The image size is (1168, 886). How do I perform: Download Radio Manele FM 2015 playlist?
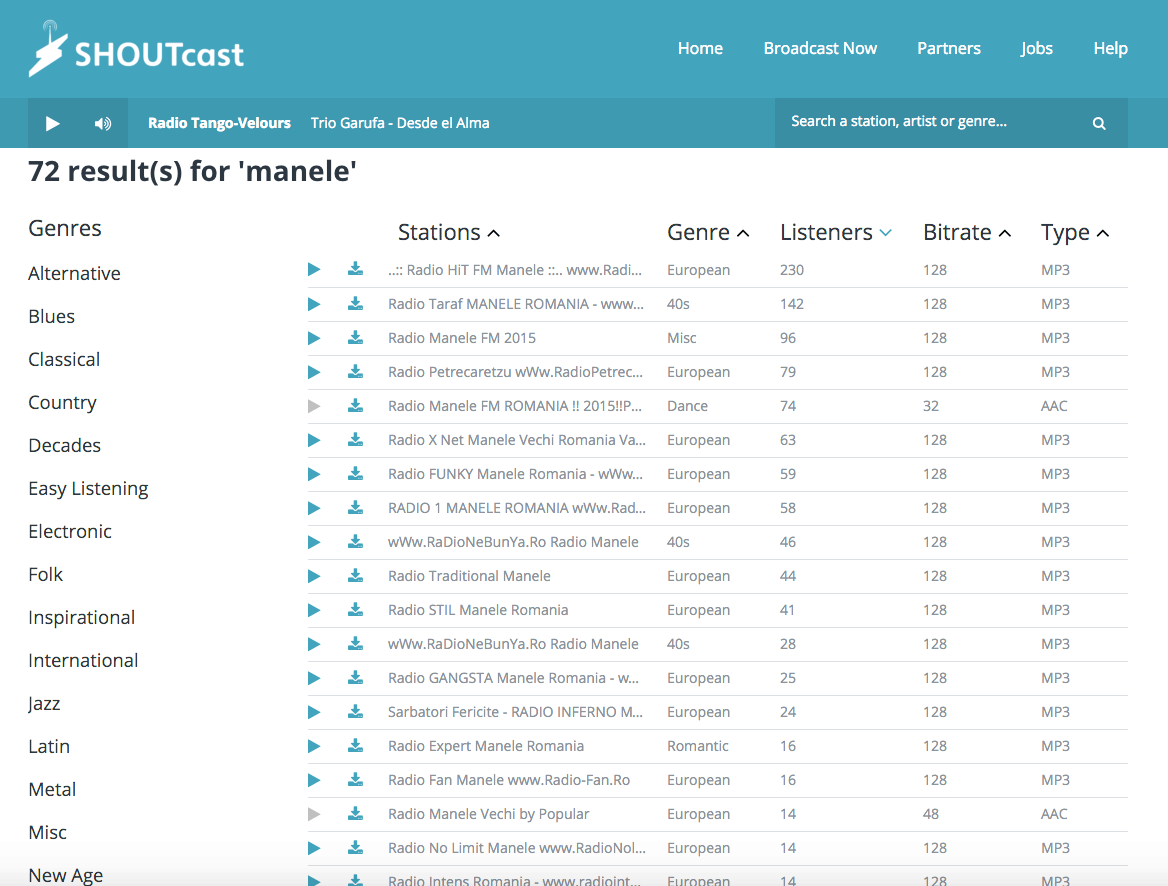(355, 338)
